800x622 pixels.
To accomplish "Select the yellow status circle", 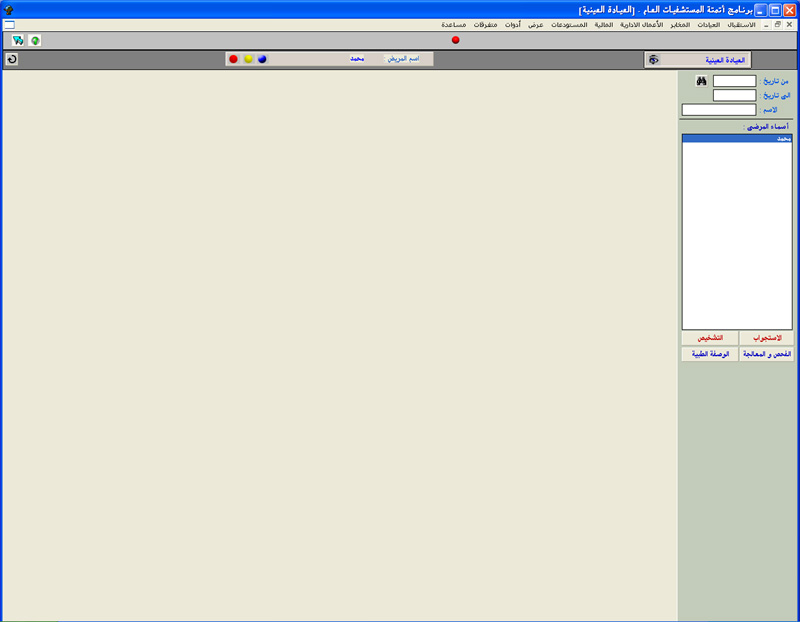I will 248,59.
